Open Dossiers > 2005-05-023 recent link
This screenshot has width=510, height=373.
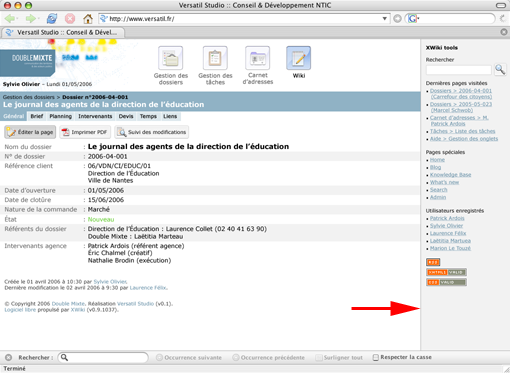461,107
